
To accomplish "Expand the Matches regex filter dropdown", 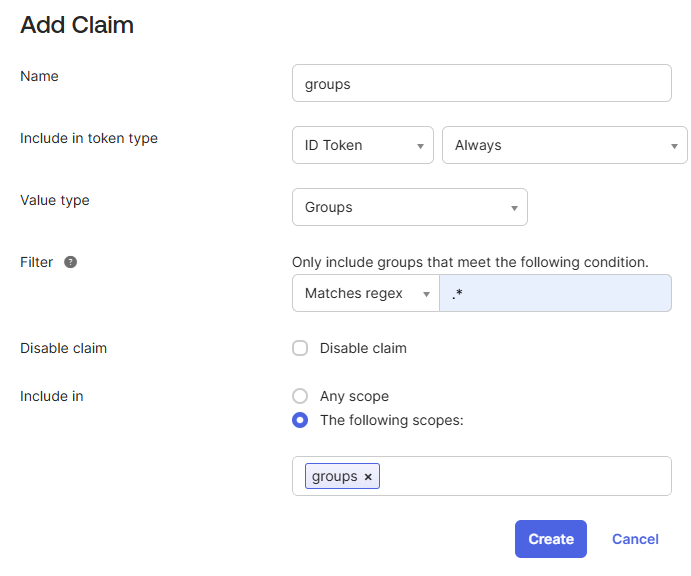I will (x=365, y=293).
